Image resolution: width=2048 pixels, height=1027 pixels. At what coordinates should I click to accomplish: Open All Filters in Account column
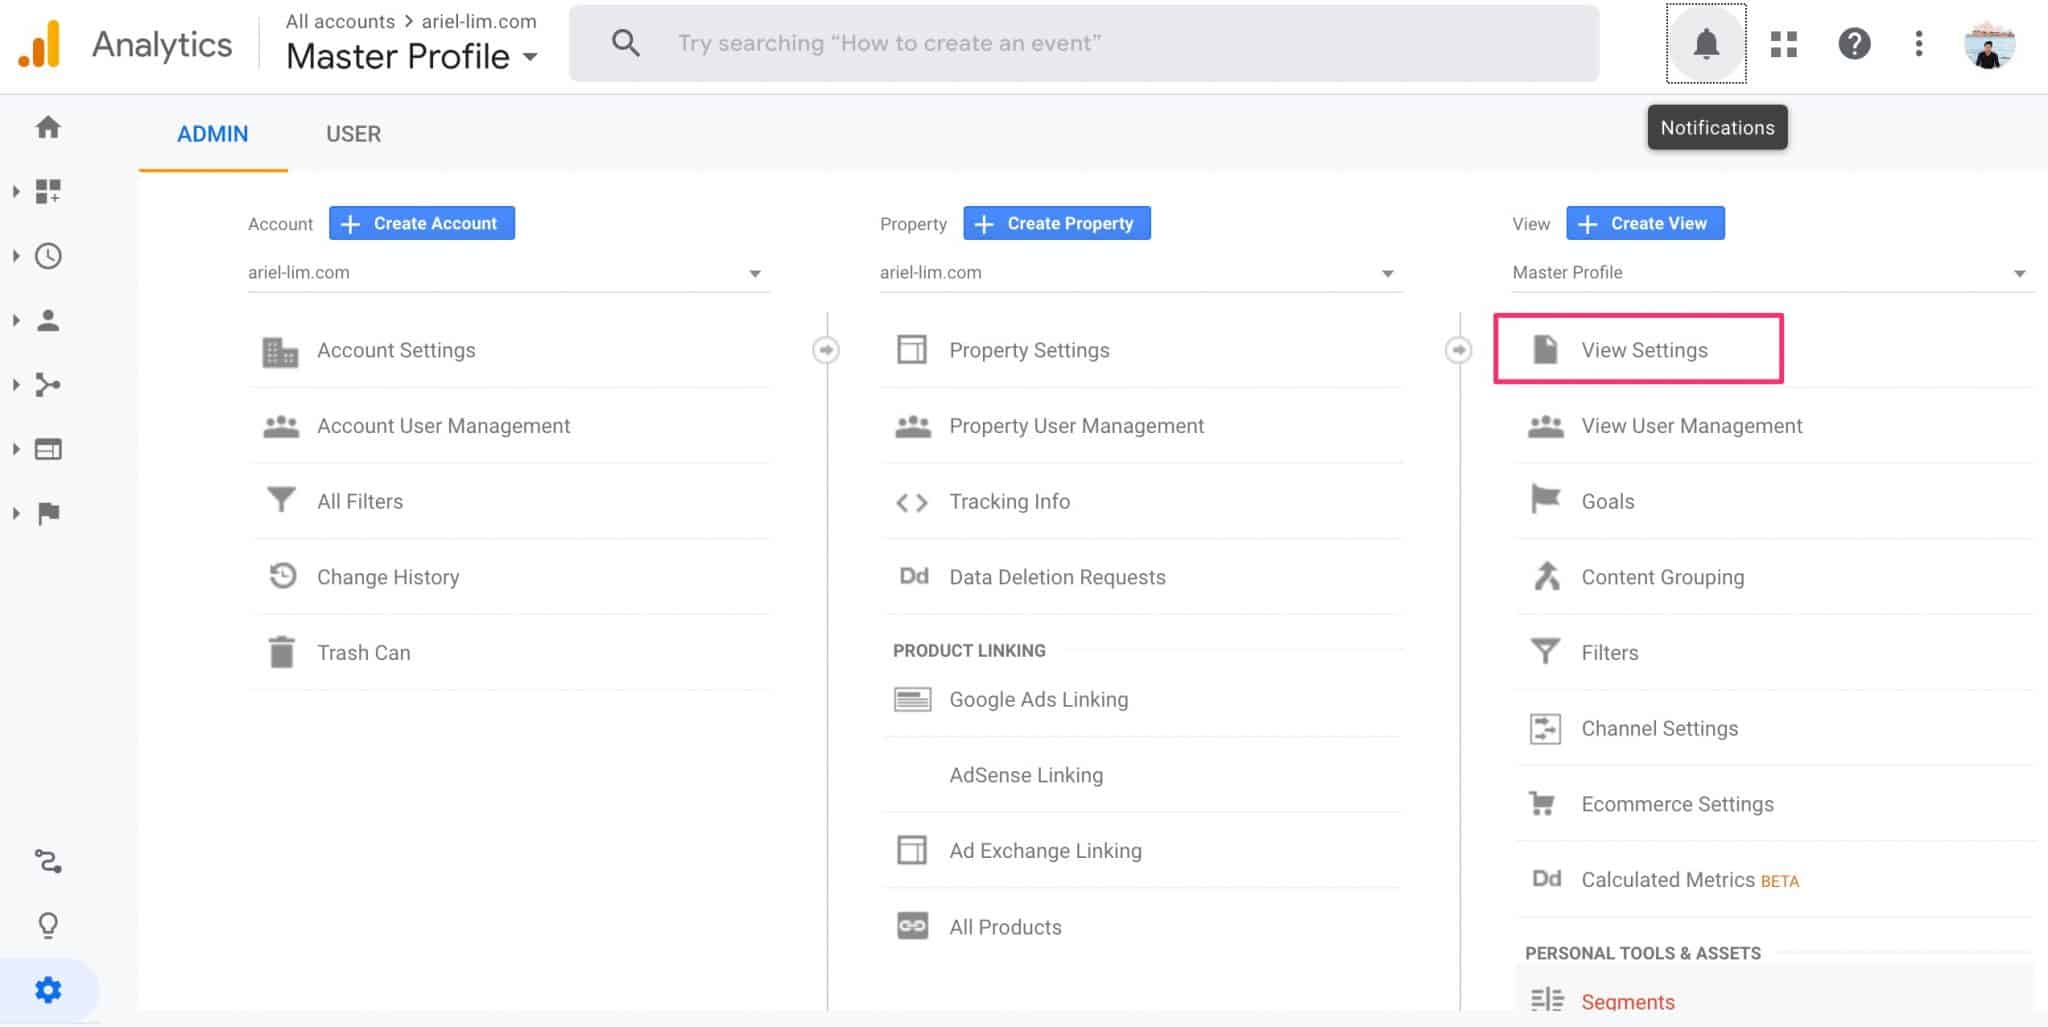point(509,501)
